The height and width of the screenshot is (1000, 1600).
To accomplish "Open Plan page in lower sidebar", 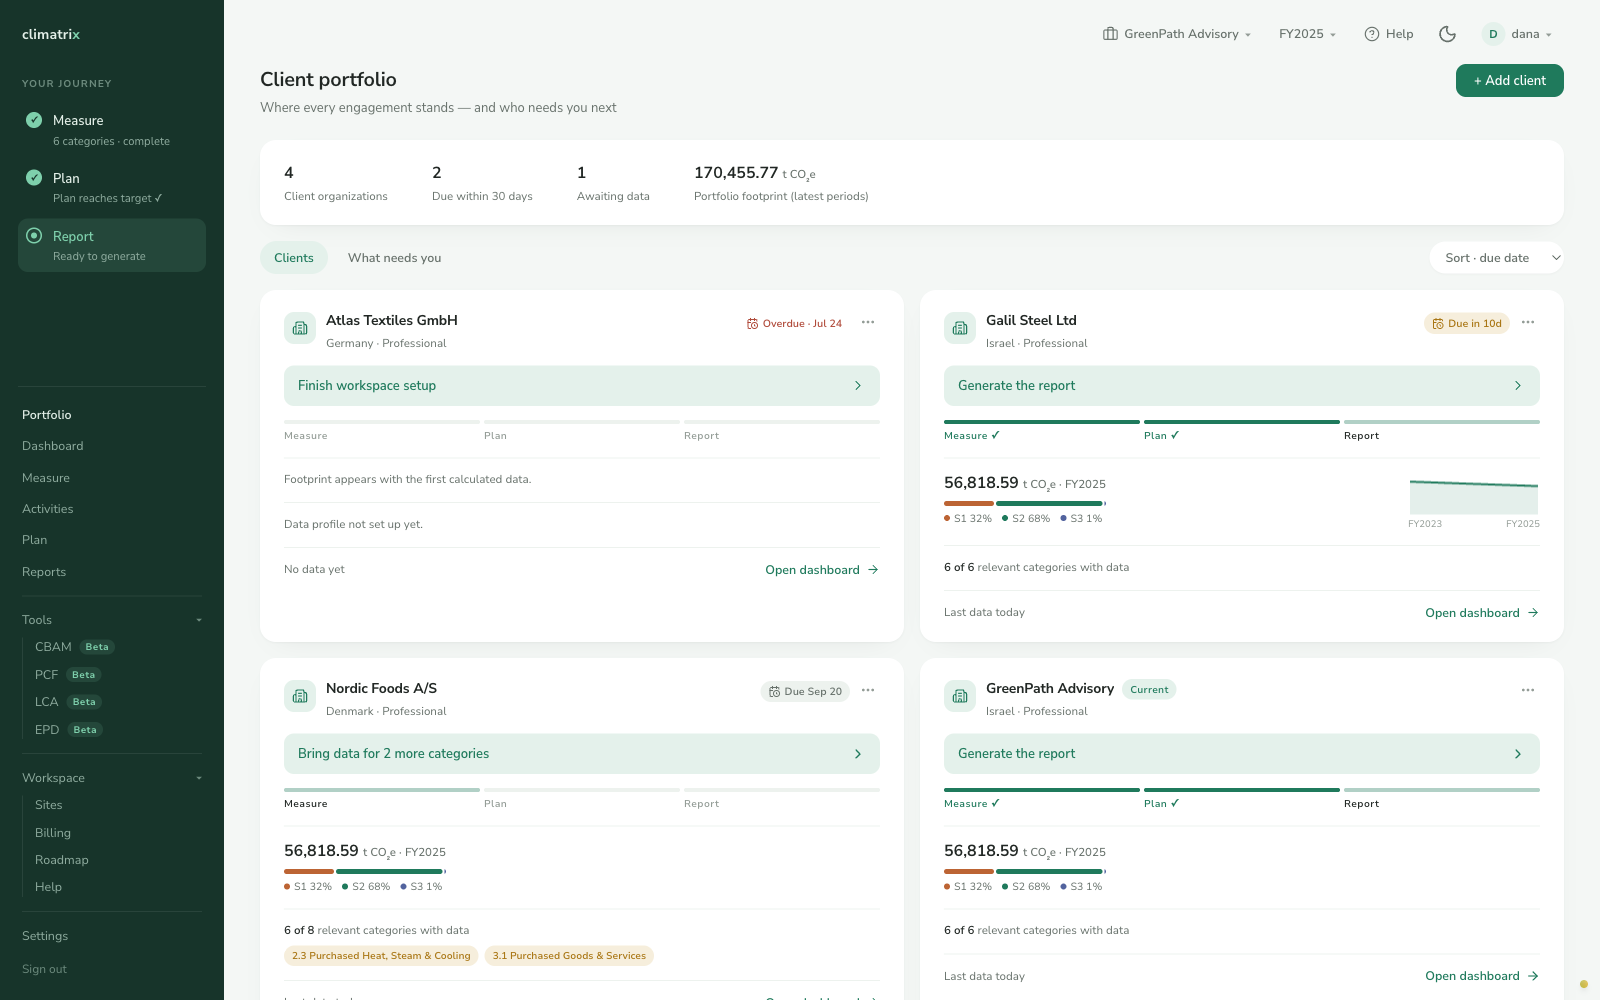I will coord(35,540).
